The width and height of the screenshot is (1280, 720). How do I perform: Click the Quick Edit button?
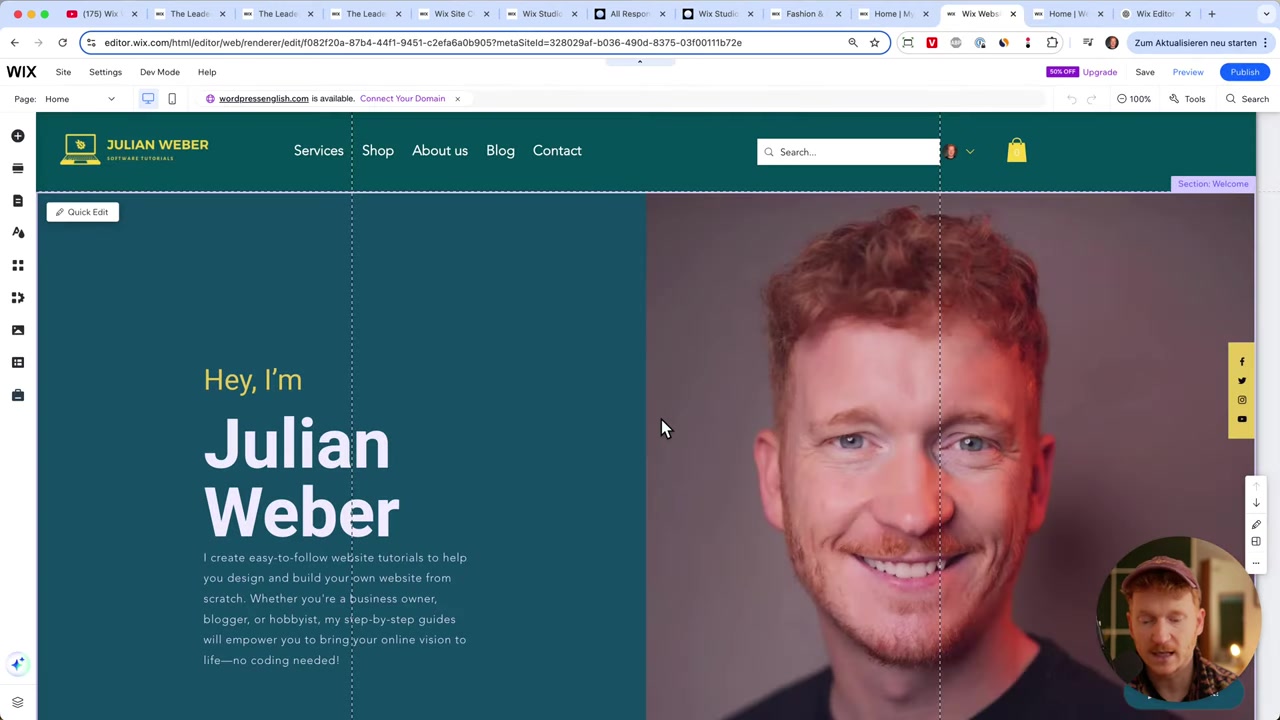pyautogui.click(x=83, y=212)
